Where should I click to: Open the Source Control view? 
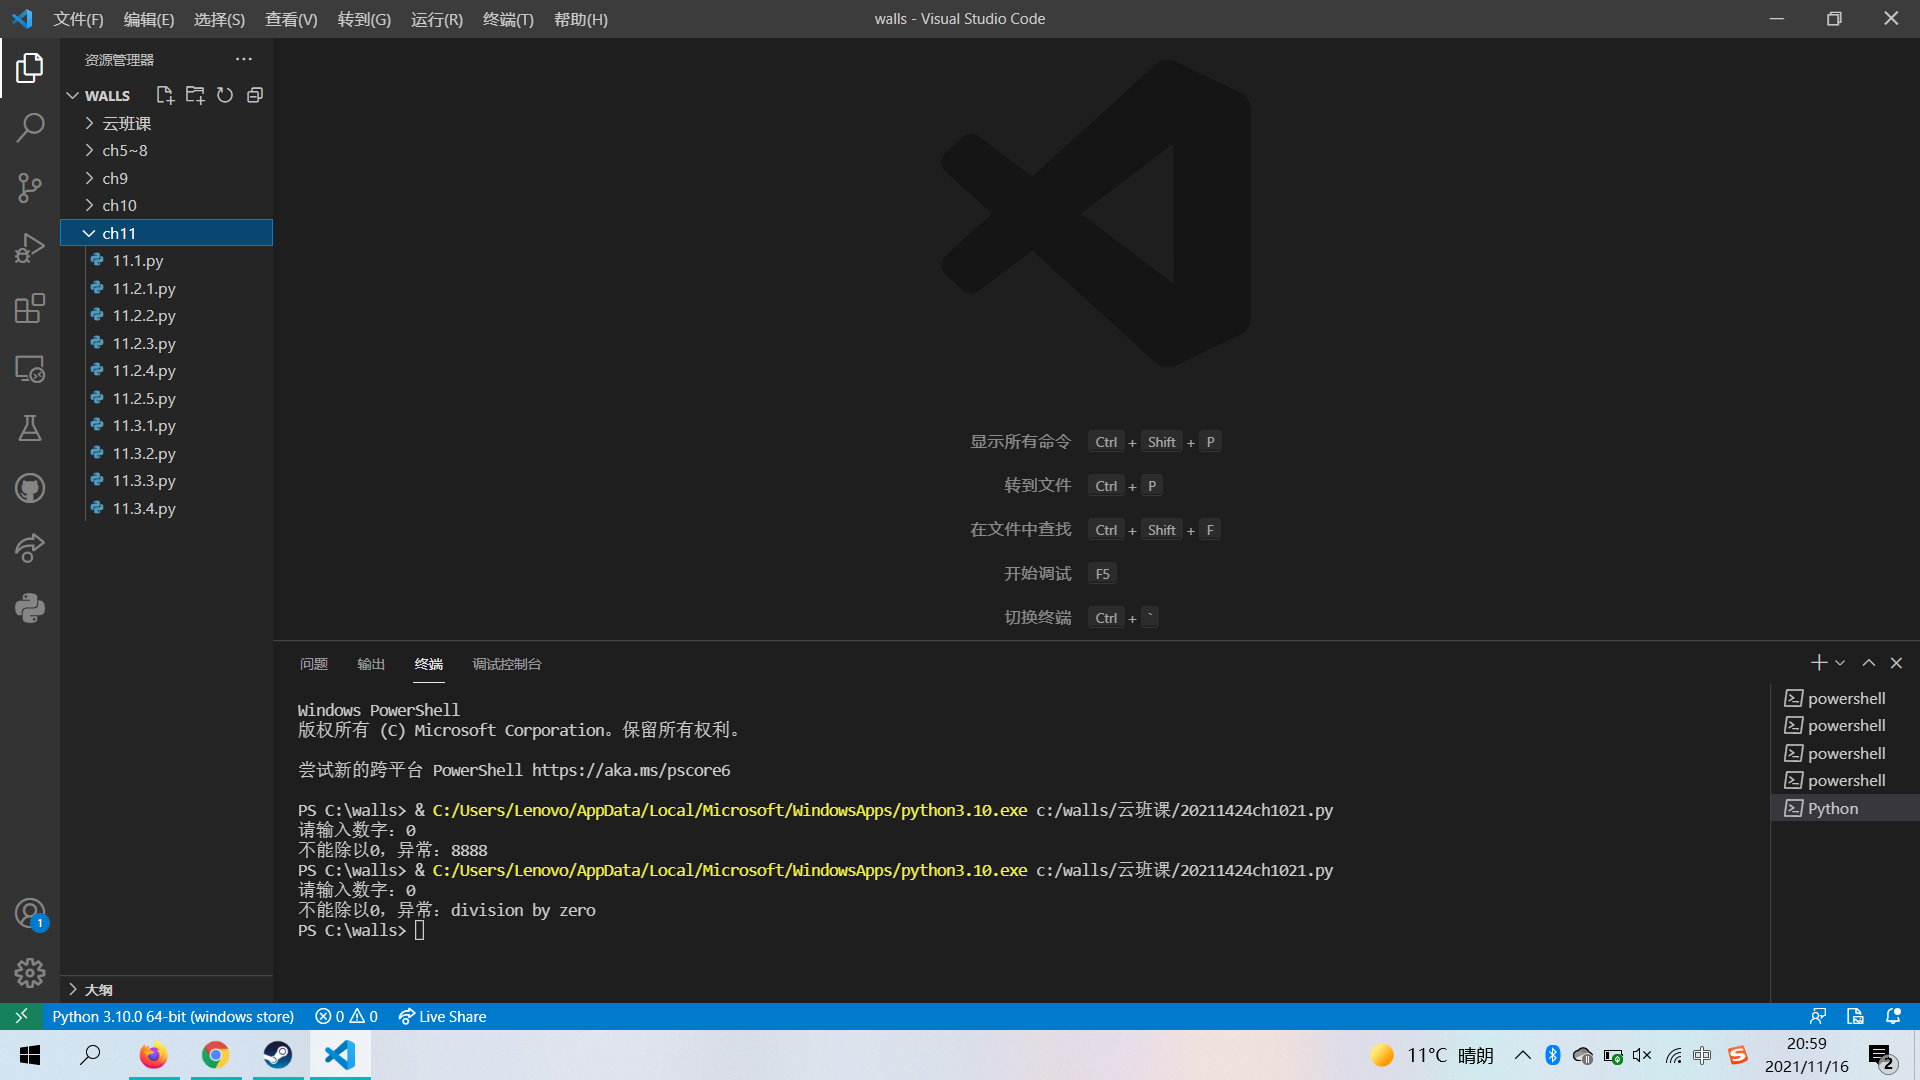click(30, 188)
